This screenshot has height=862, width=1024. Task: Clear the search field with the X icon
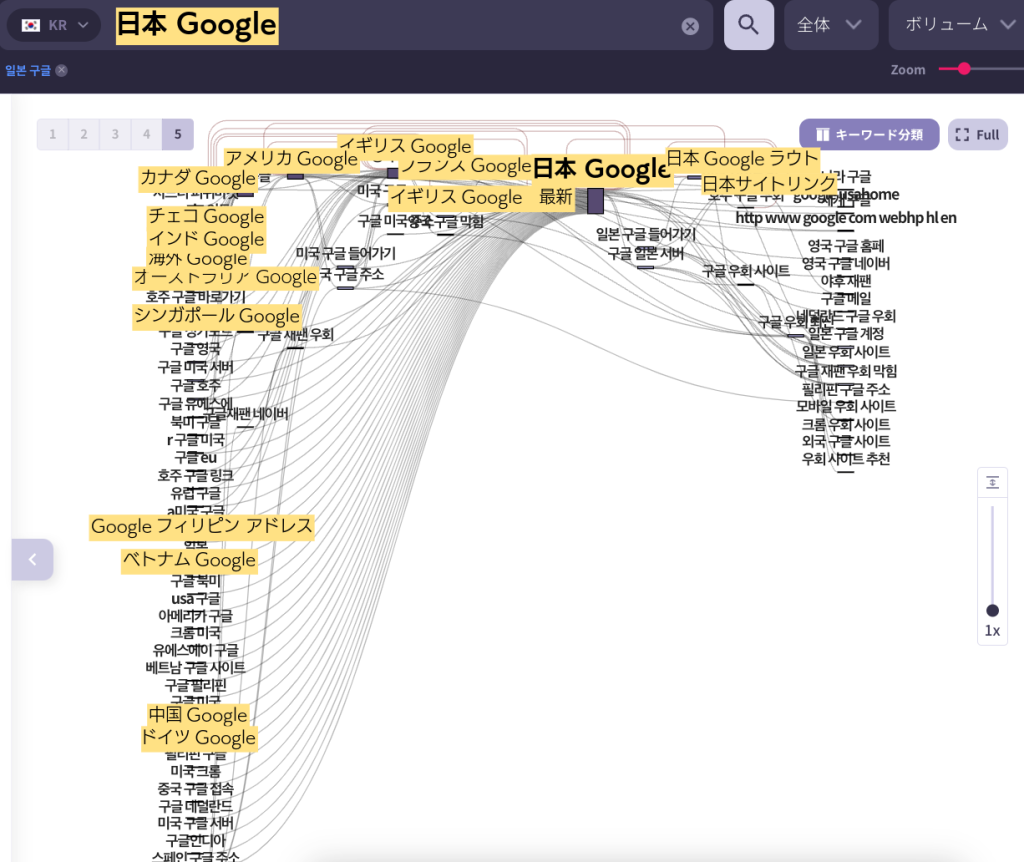click(690, 26)
